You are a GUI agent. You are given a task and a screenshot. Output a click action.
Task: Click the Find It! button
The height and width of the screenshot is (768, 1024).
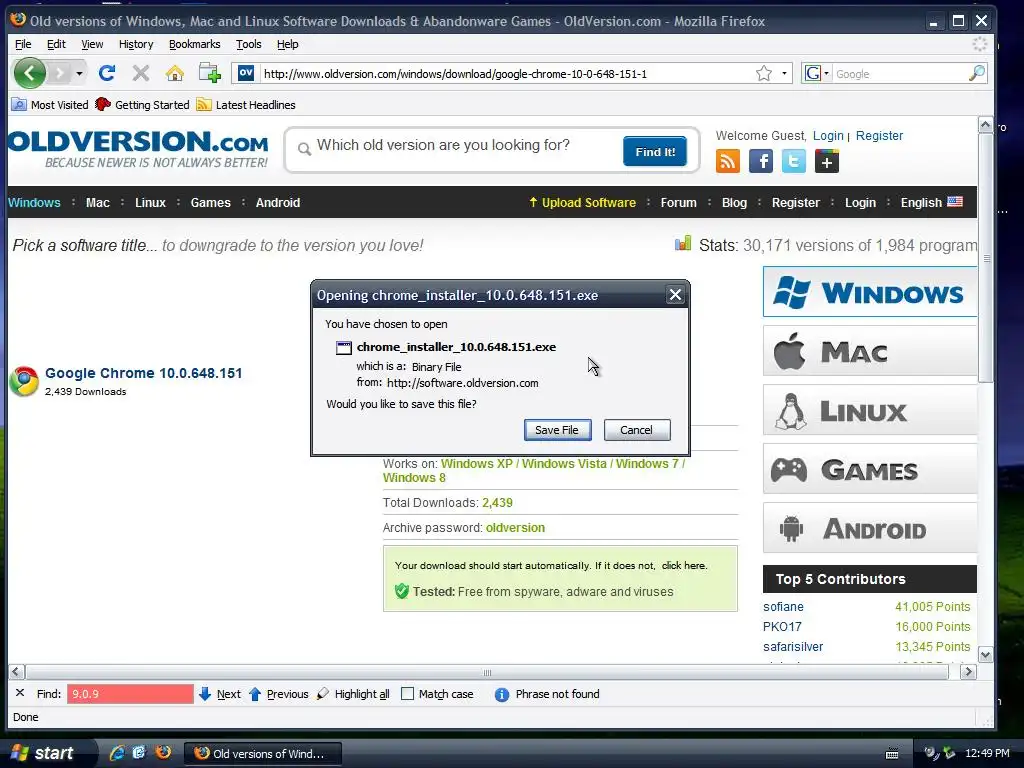pos(655,152)
